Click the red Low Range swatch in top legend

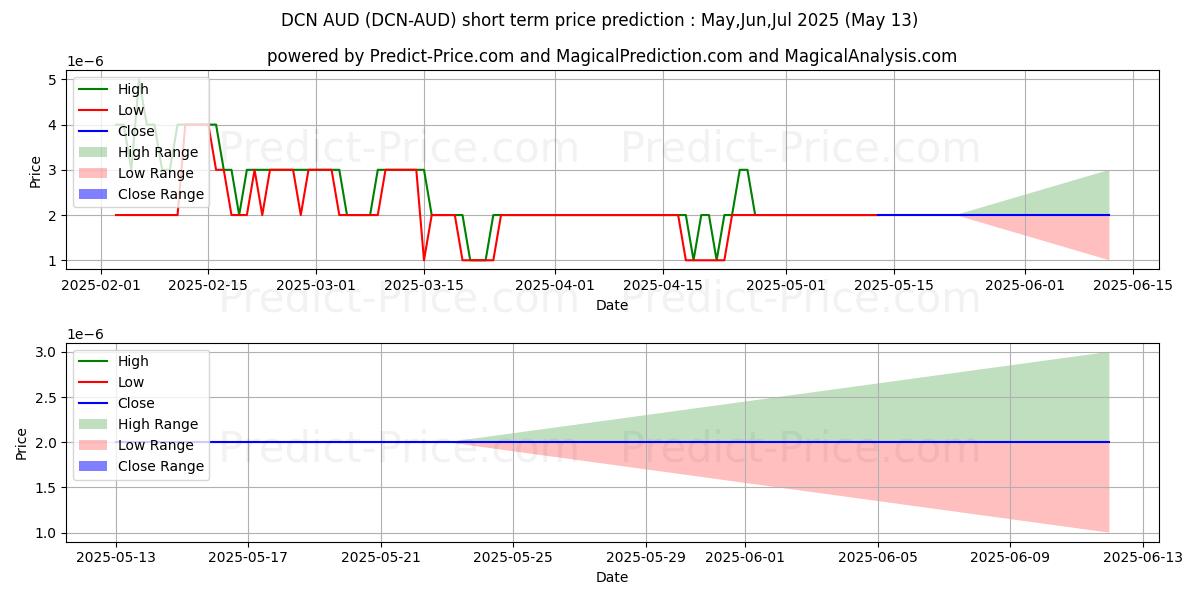(94, 173)
